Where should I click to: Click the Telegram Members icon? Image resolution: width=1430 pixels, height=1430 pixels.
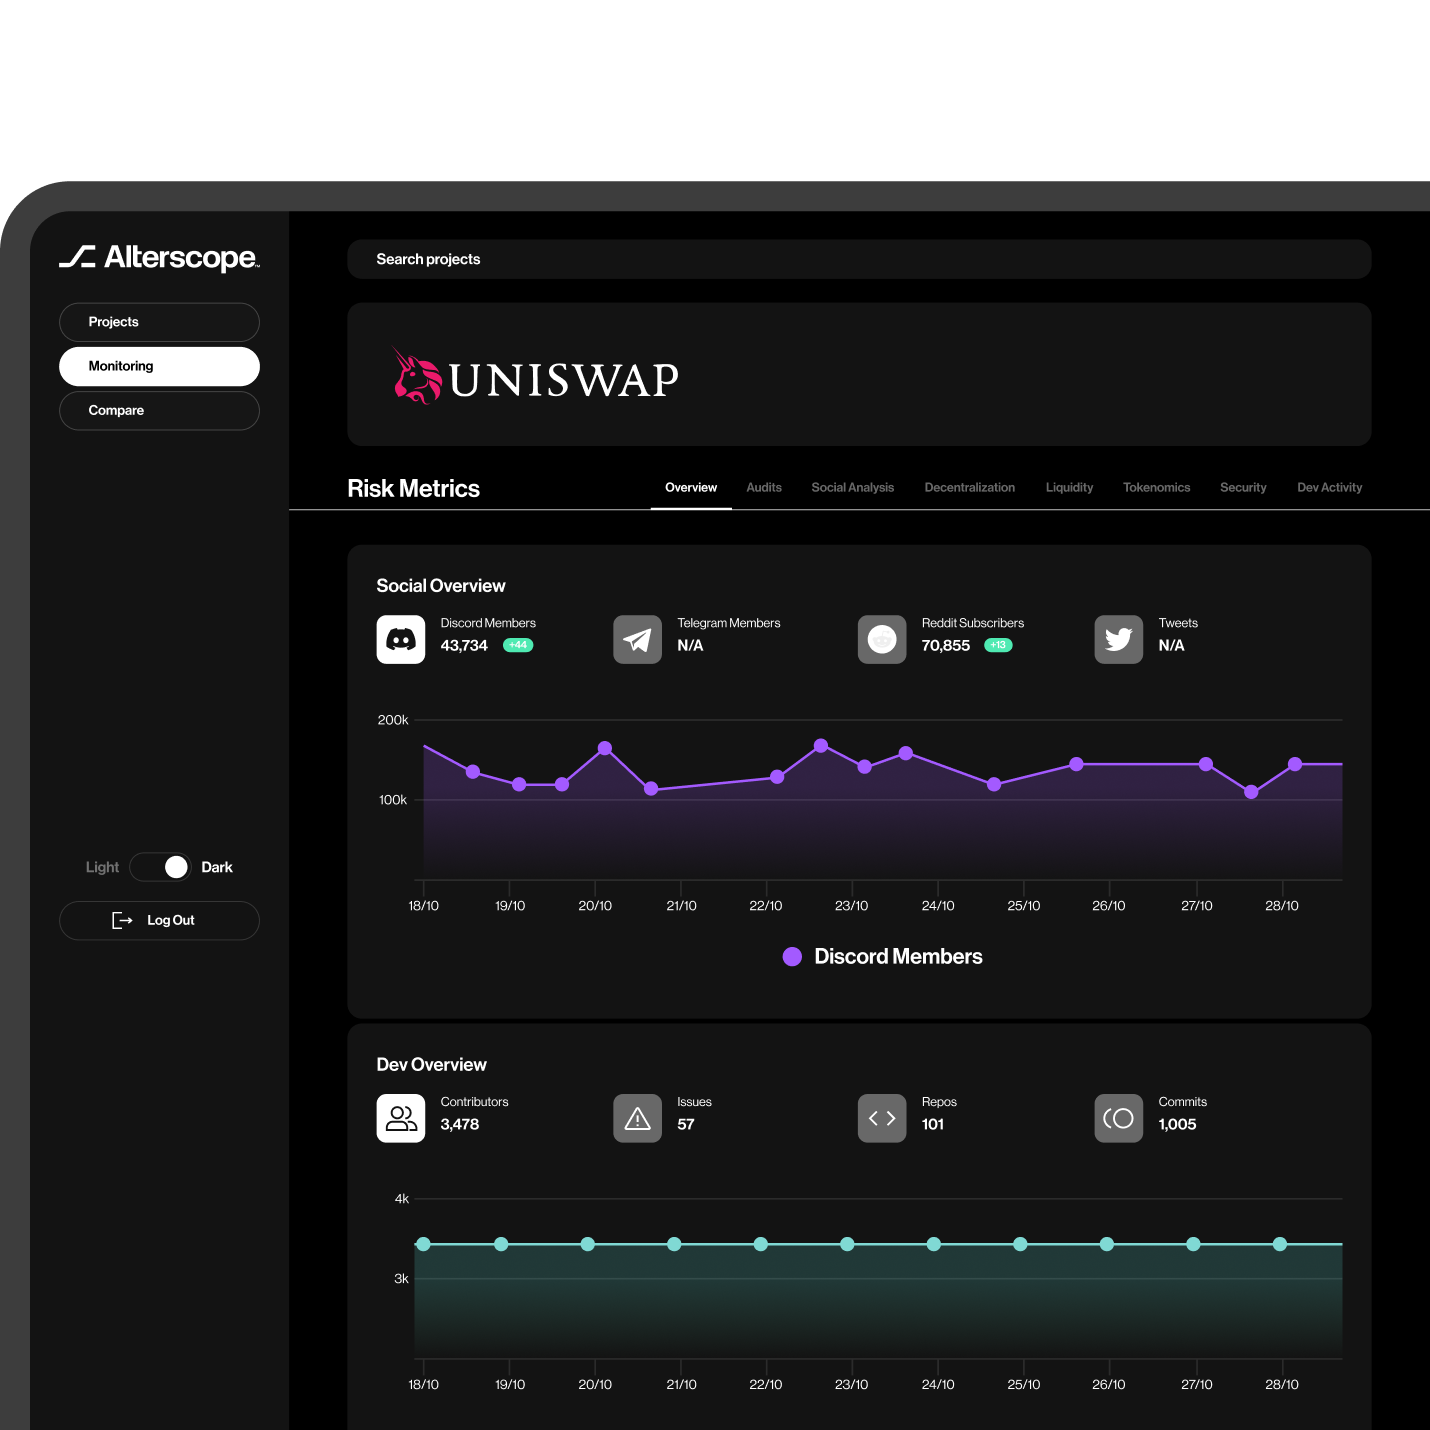pos(638,639)
